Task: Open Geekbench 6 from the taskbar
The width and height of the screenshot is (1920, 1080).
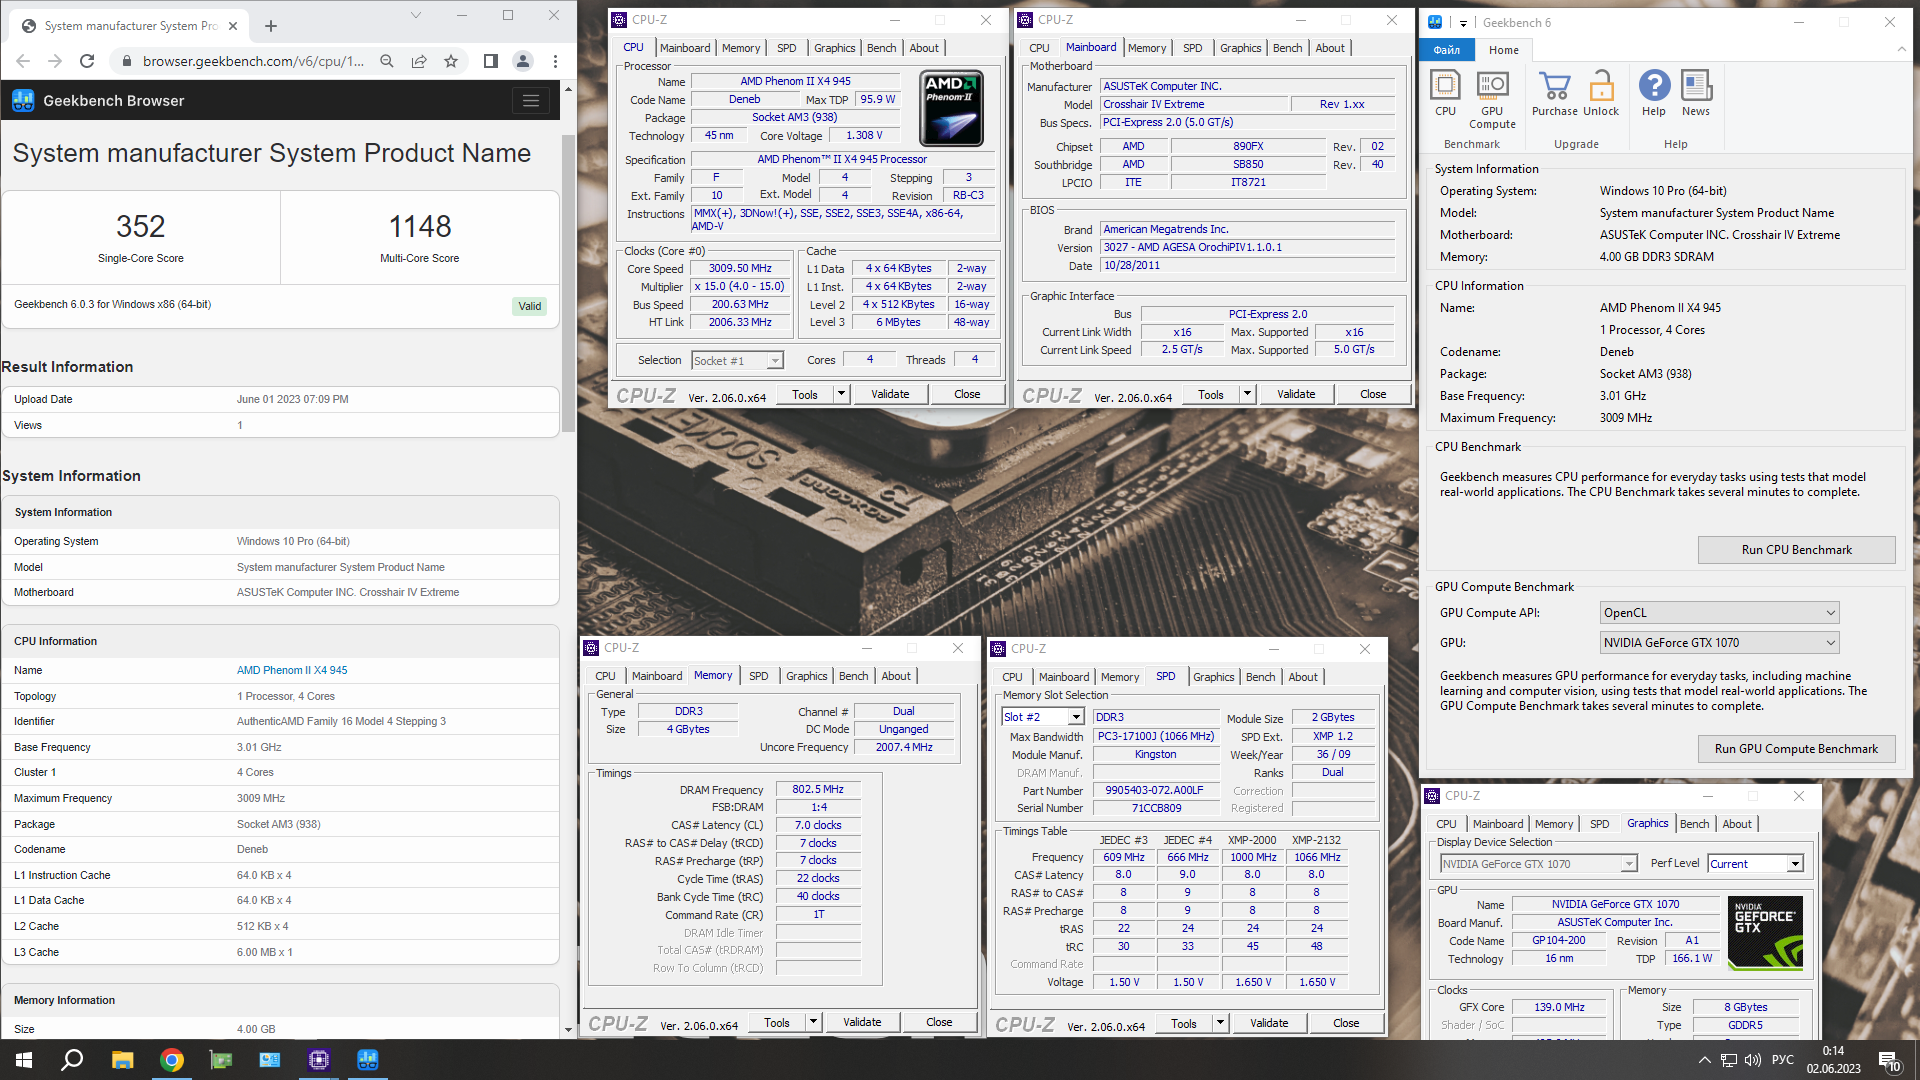Action: [367, 1060]
